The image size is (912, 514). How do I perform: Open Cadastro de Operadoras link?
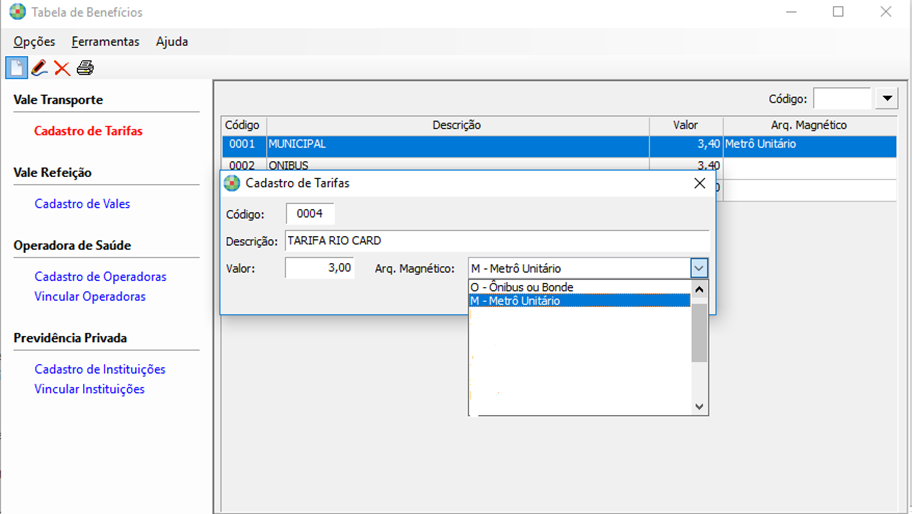100,277
